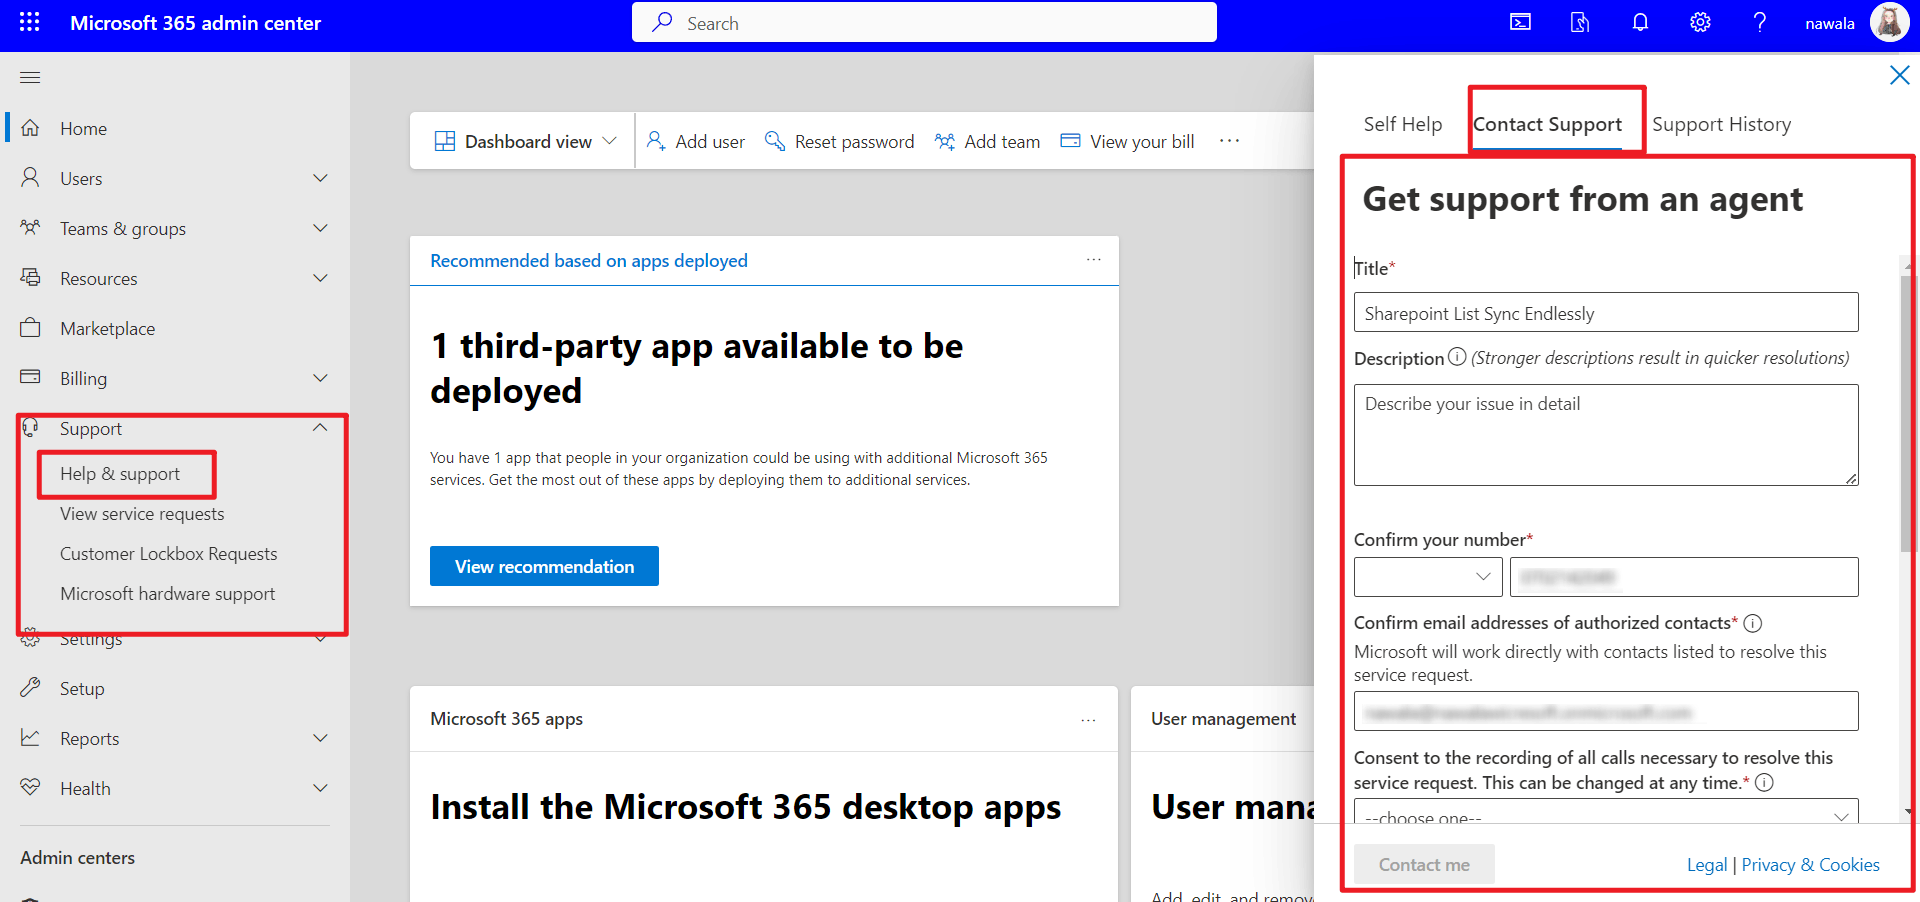Viewport: 1920px width, 902px height.
Task: Open the help question mark icon
Action: coord(1760,22)
